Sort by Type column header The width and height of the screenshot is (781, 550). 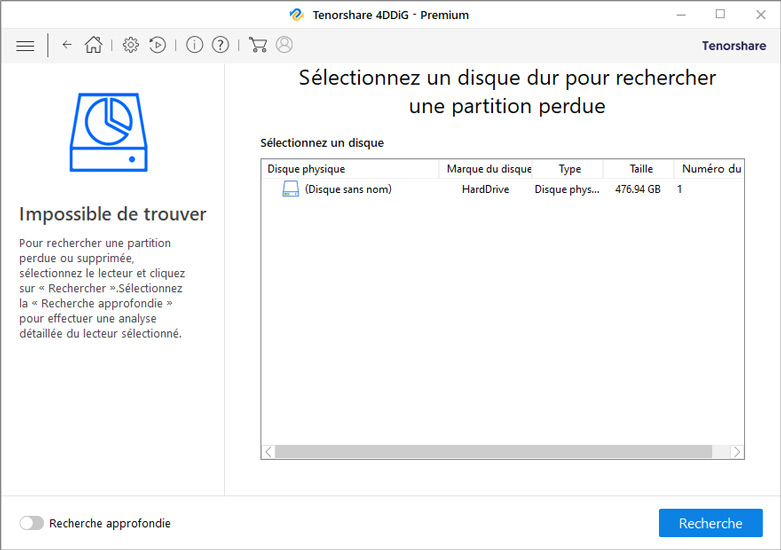tap(568, 169)
